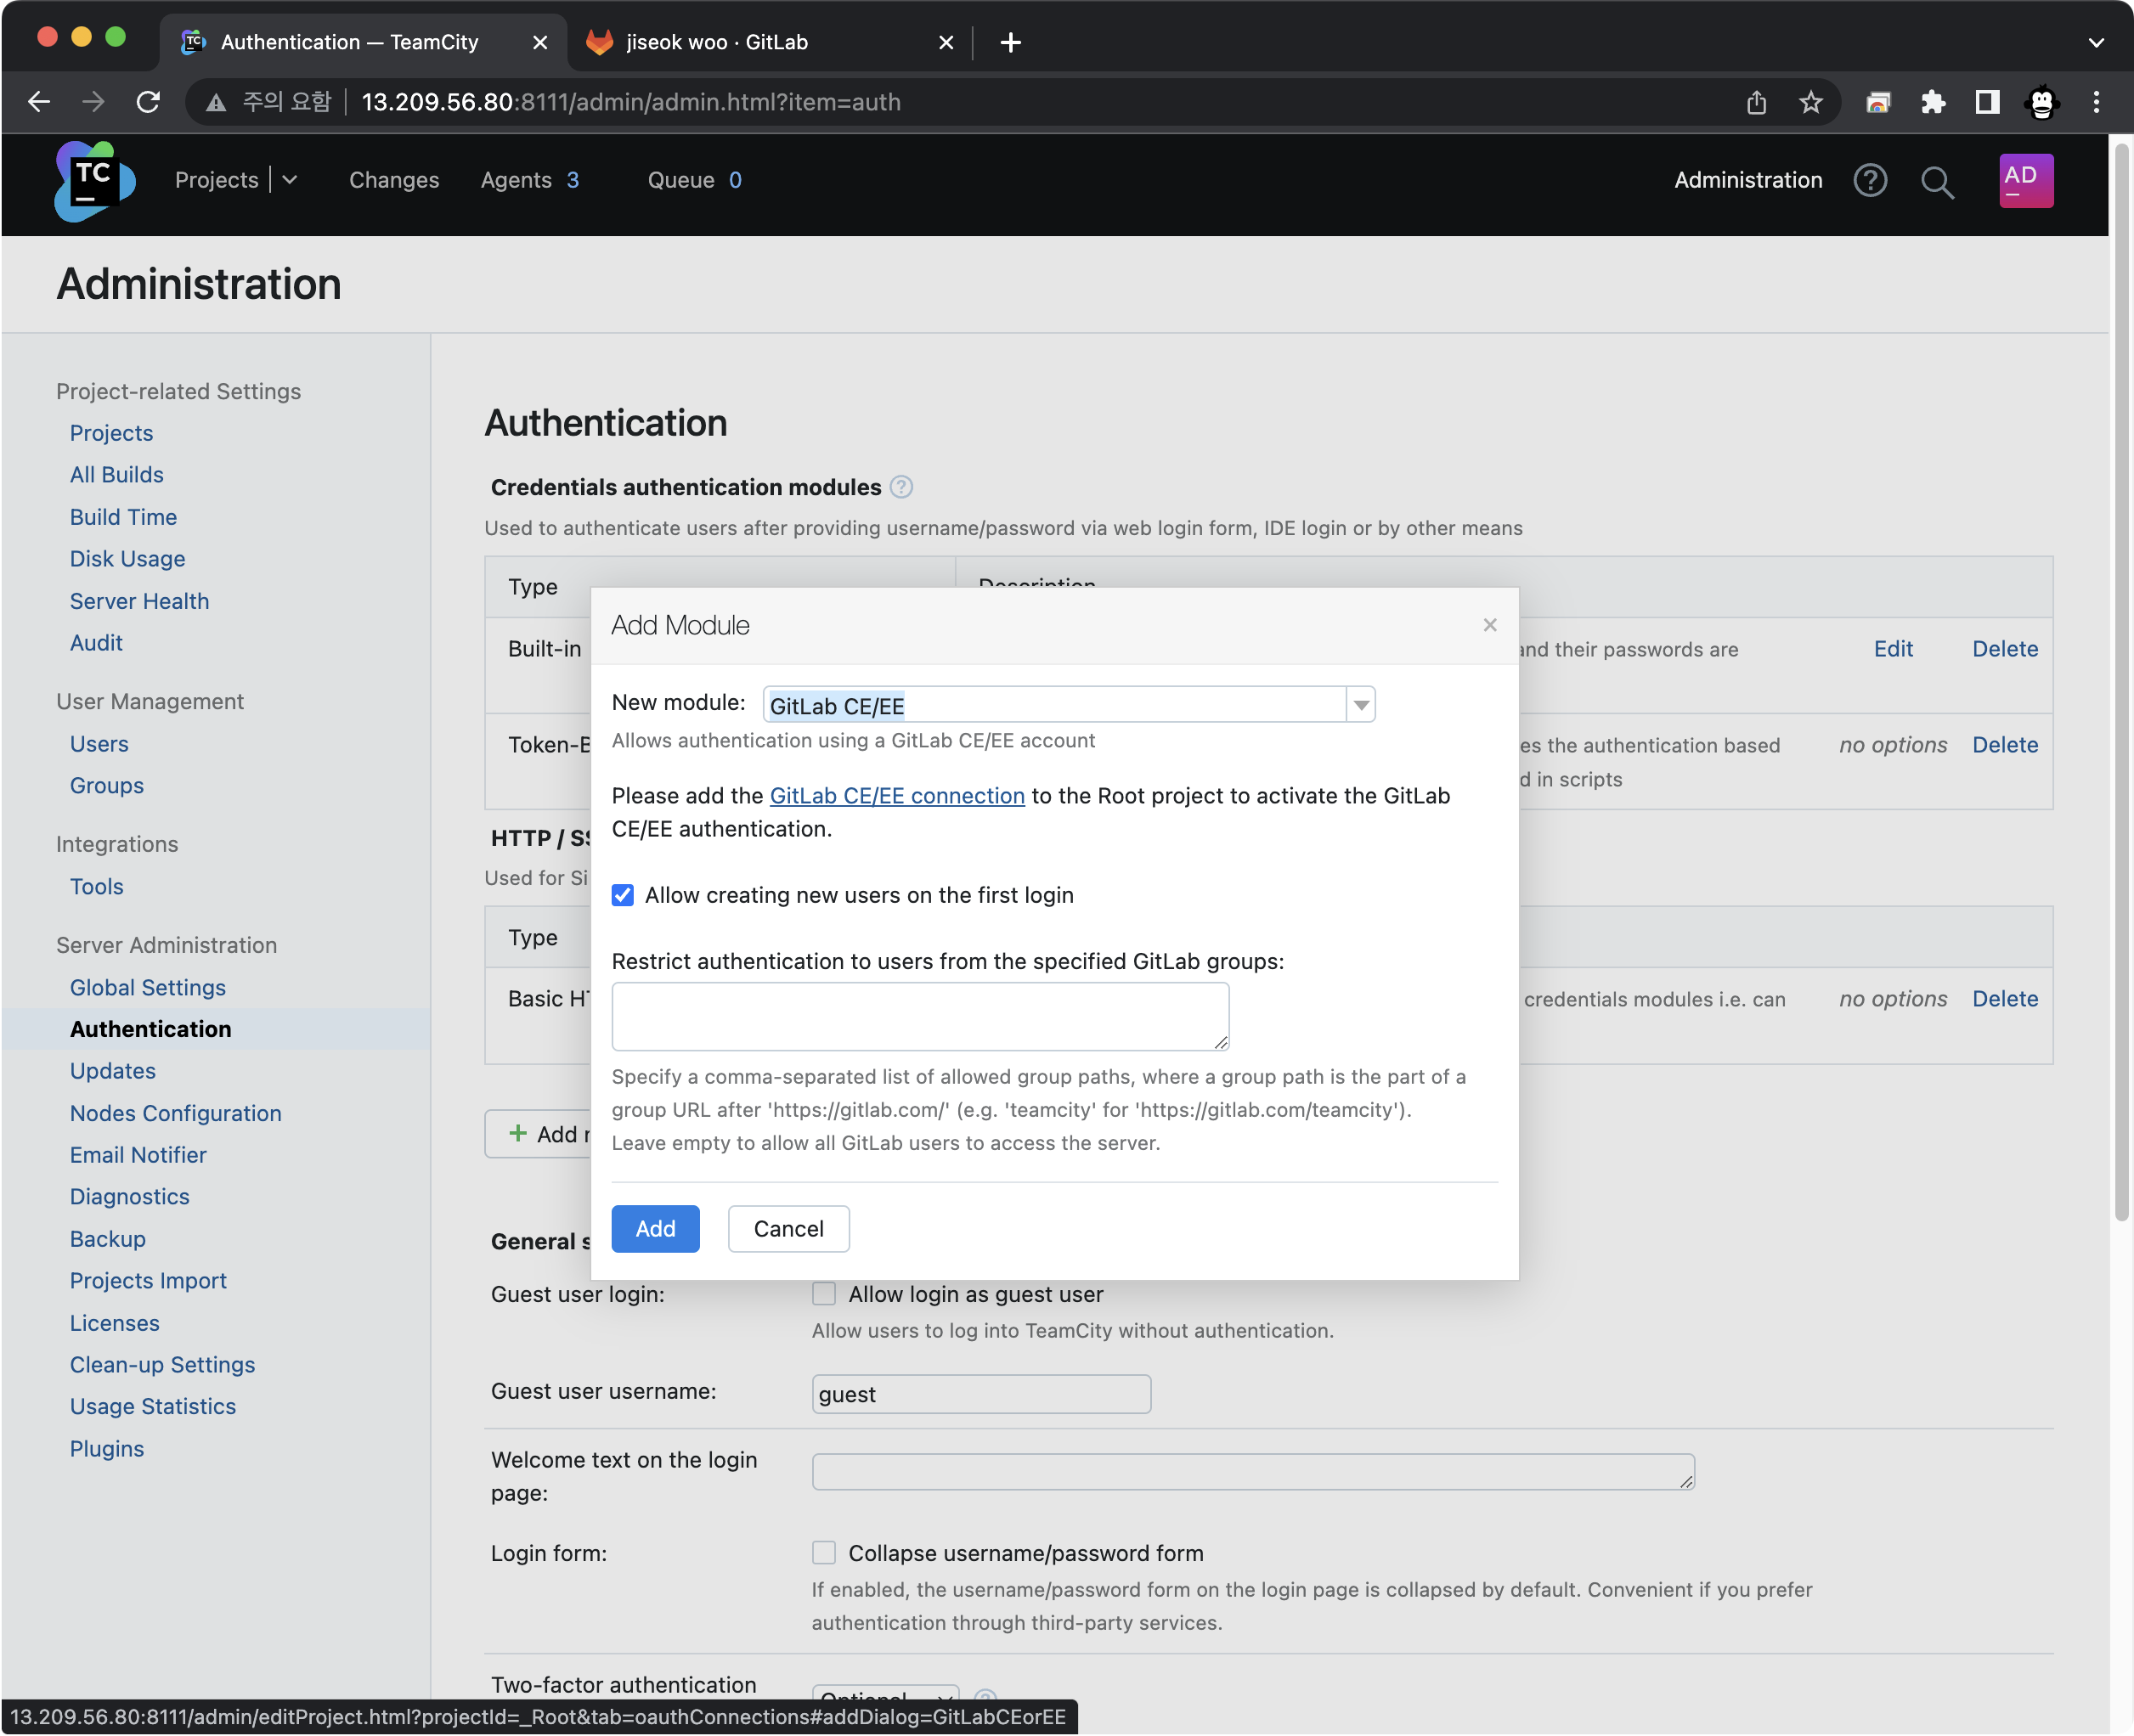The height and width of the screenshot is (1736, 2134).
Task: Close the Add Module dialog with X
Action: pos(1489,625)
